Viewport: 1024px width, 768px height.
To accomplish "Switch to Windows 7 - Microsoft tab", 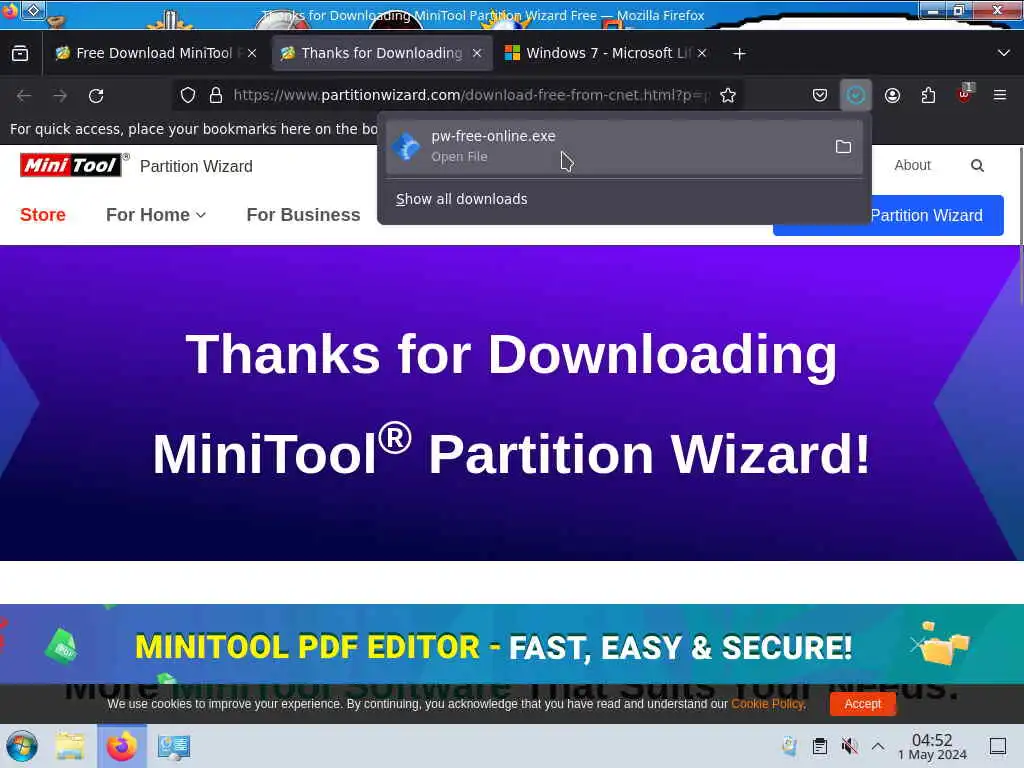I will [x=606, y=54].
